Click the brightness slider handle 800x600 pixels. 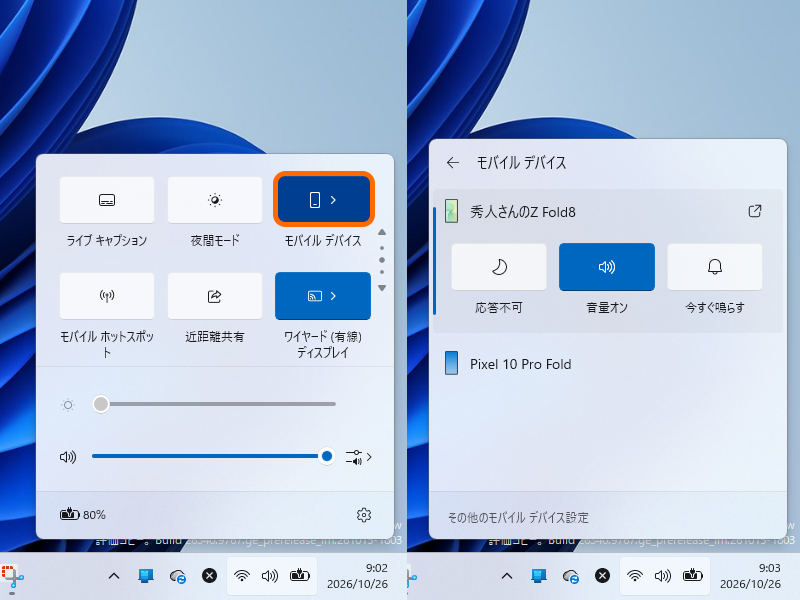click(101, 404)
